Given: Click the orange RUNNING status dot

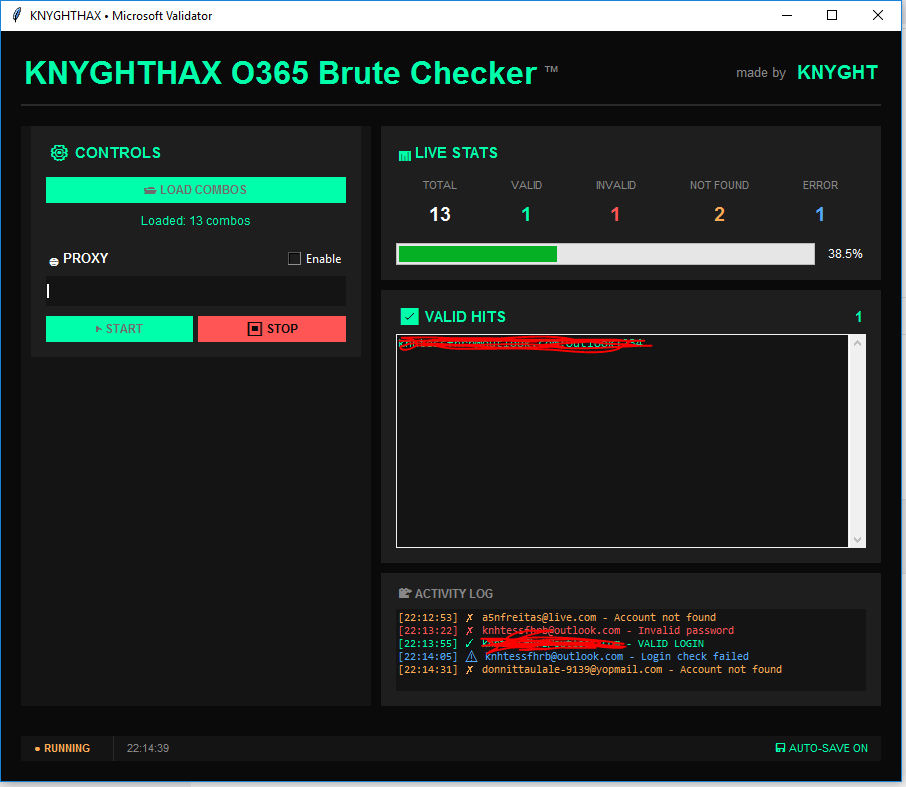Looking at the screenshot, I should coord(37,748).
